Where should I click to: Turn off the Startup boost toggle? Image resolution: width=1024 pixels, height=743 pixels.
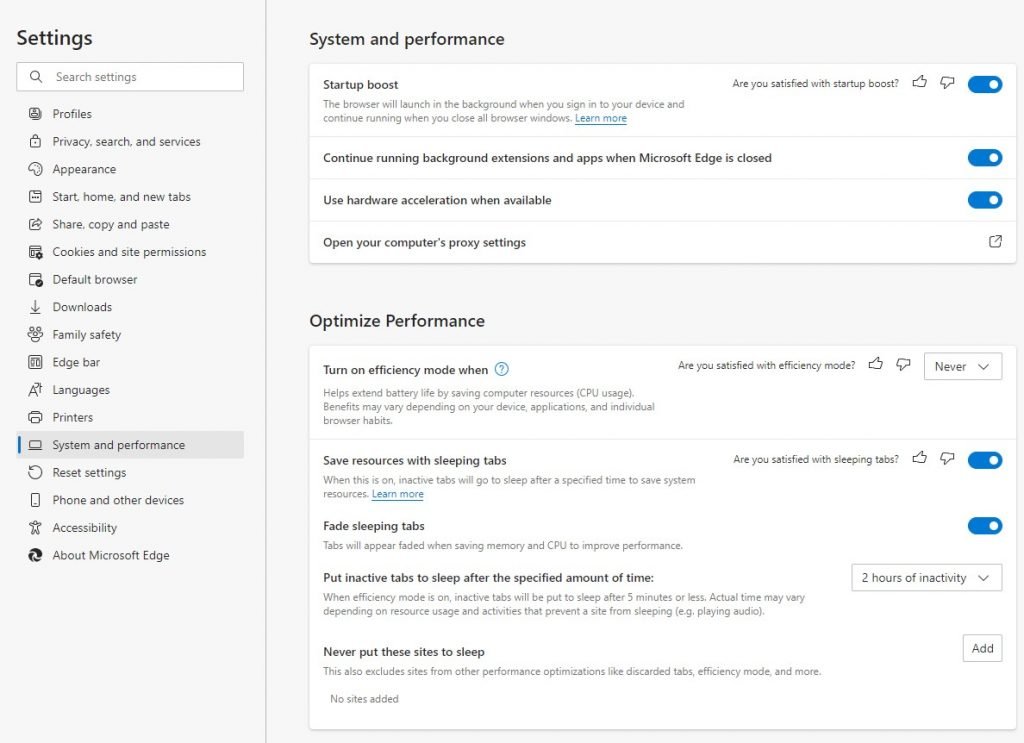point(985,84)
